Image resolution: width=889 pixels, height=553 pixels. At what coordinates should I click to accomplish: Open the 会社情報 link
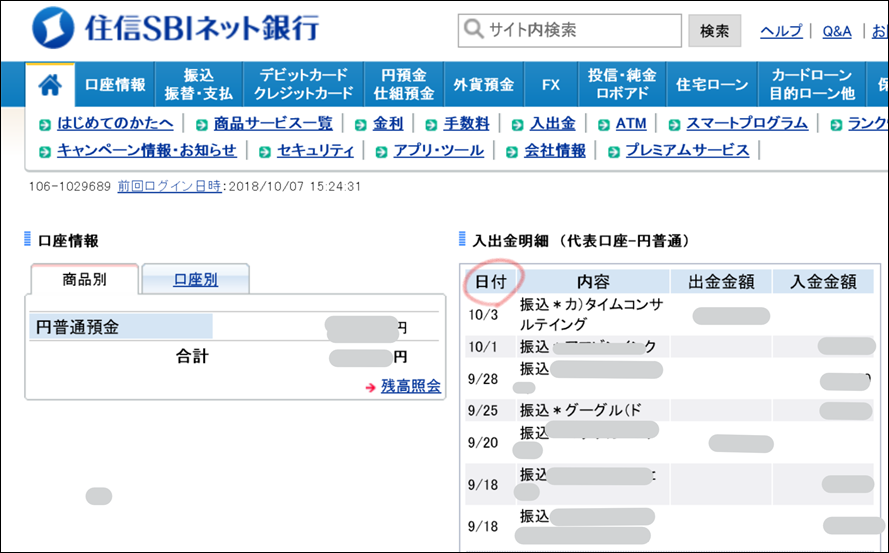click(554, 150)
